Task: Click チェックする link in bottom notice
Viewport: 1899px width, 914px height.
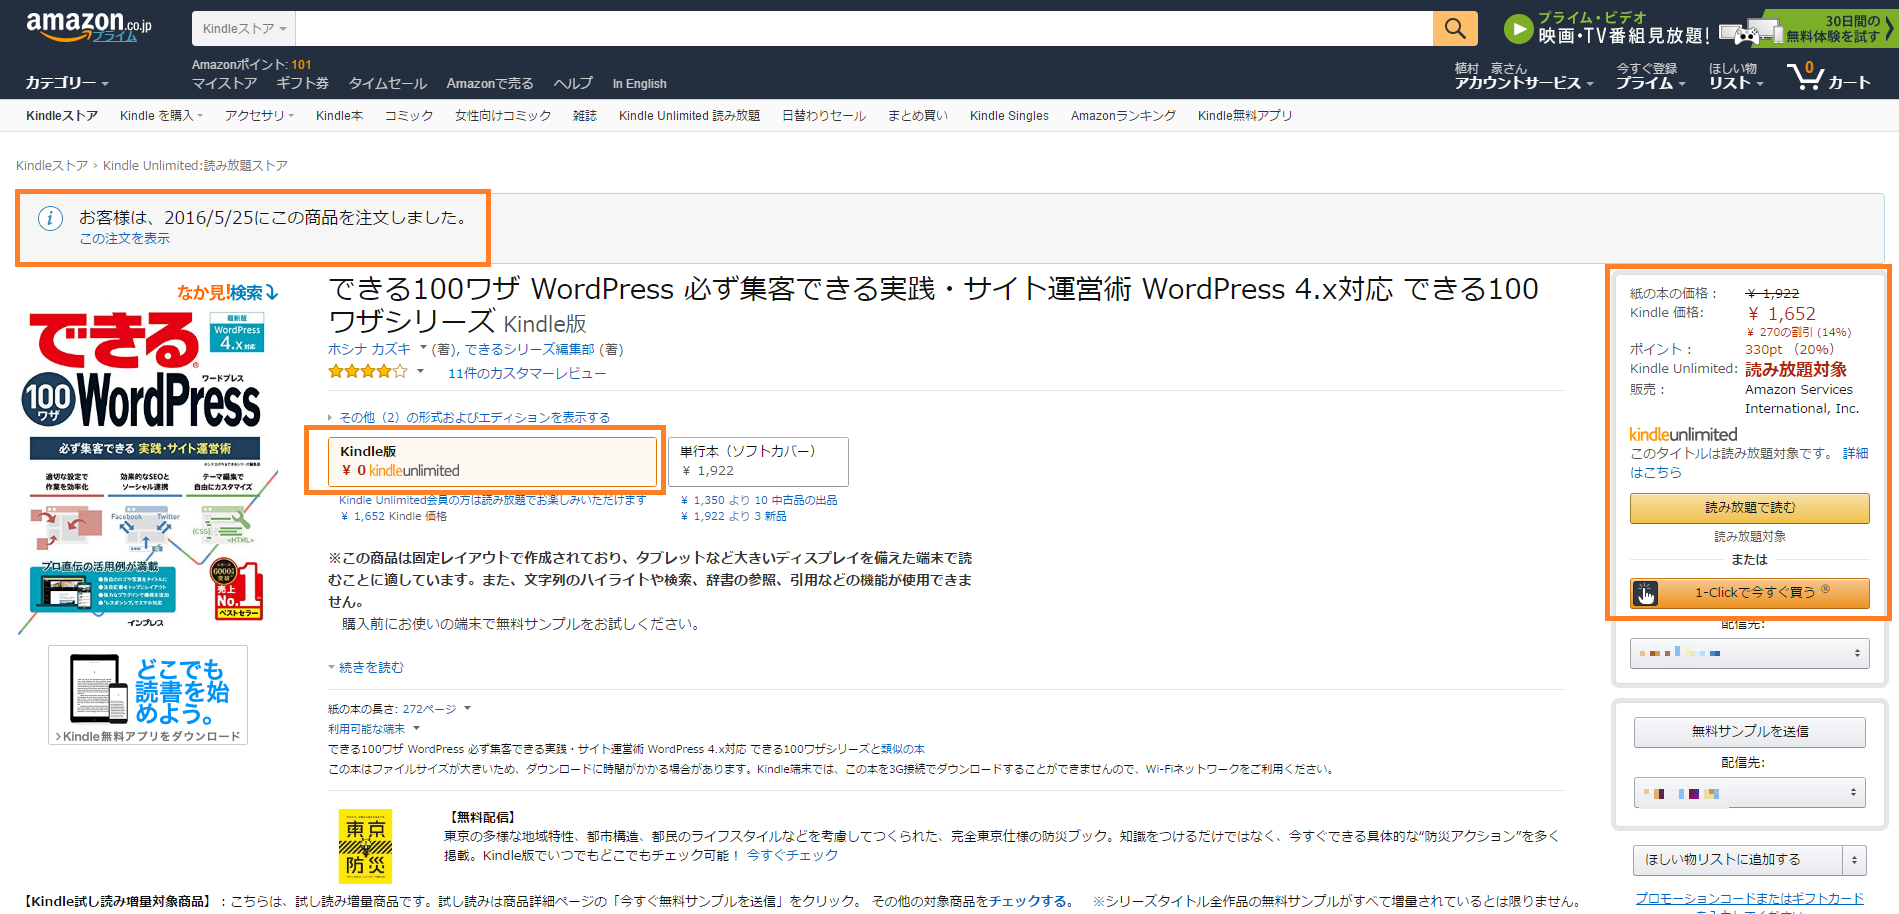Action: pyautogui.click(x=1030, y=902)
